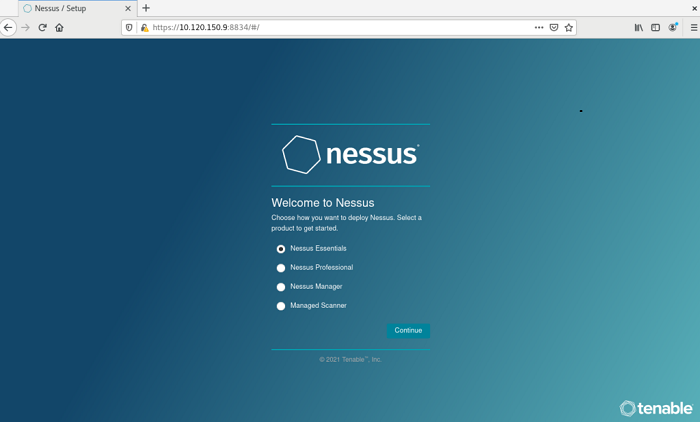The height and width of the screenshot is (422, 700).
Task: Select the Nessus Manager radio button
Action: pyautogui.click(x=281, y=287)
